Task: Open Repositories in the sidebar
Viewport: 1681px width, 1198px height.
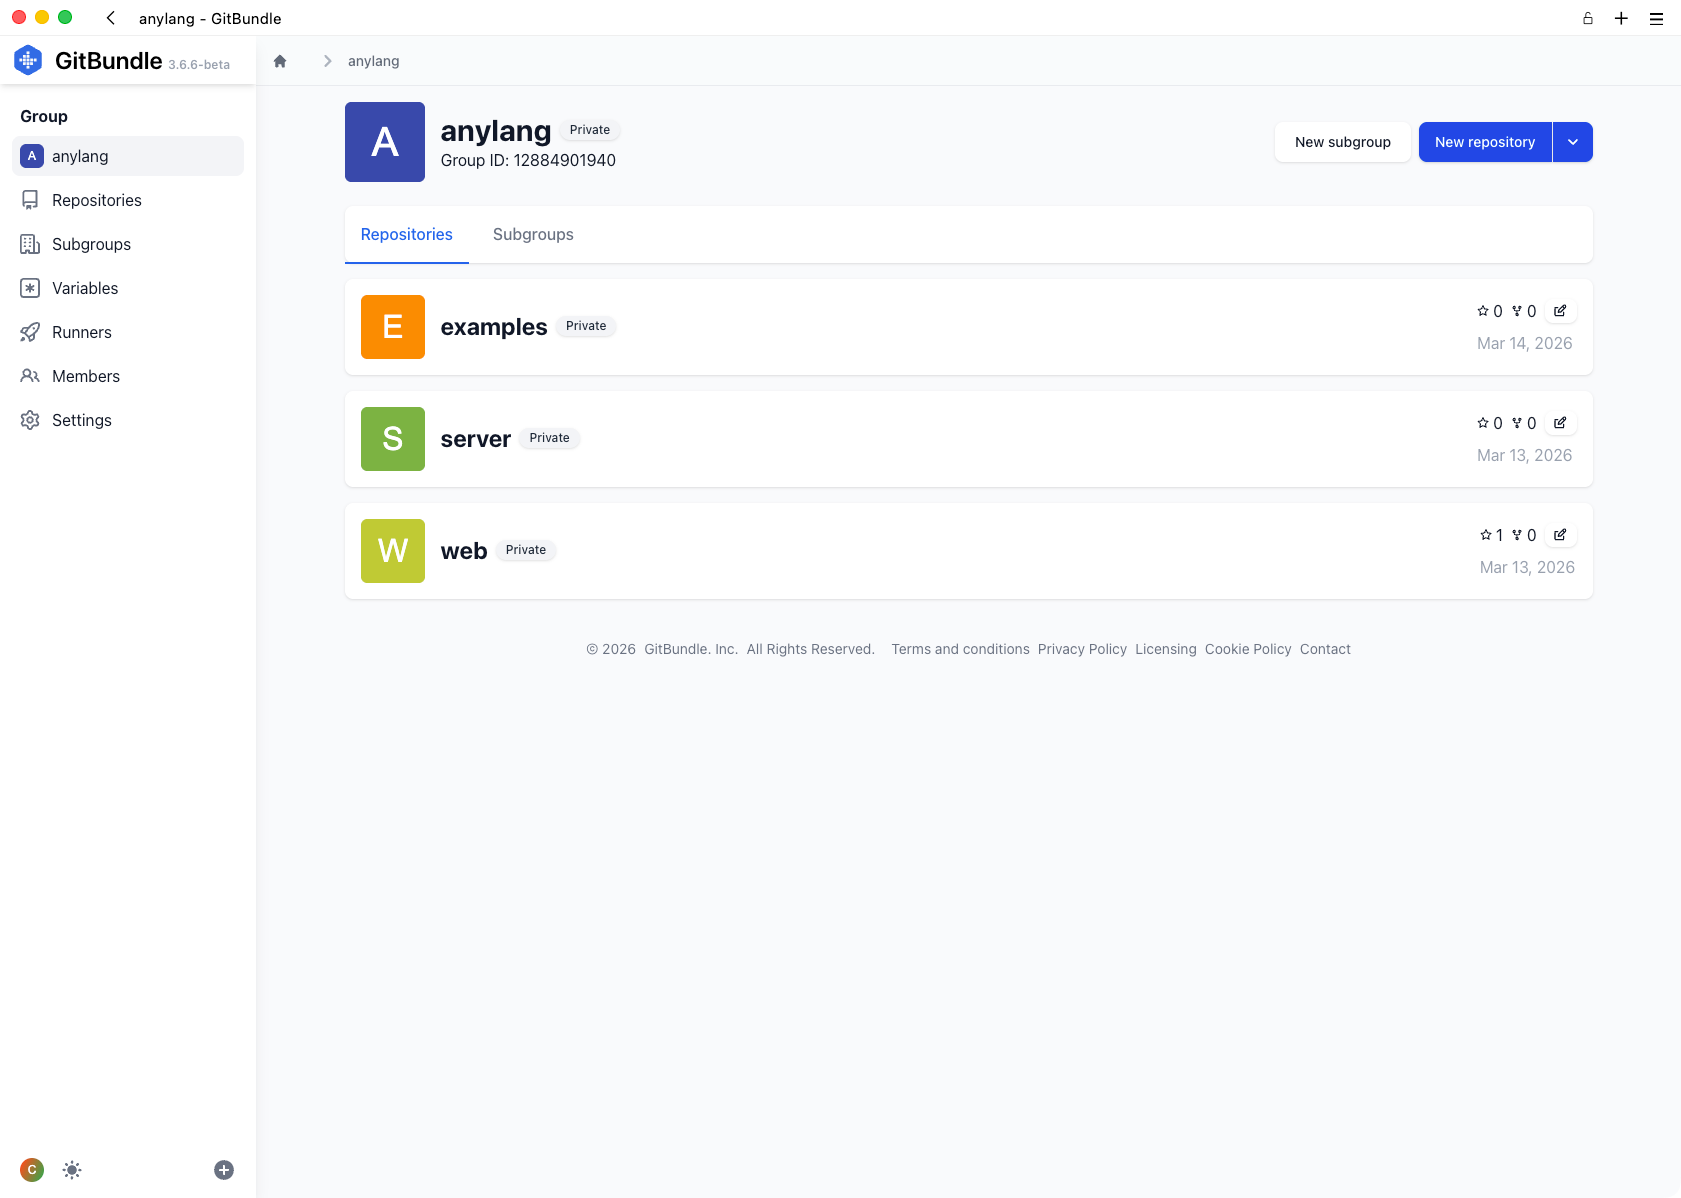Action: coord(128,200)
